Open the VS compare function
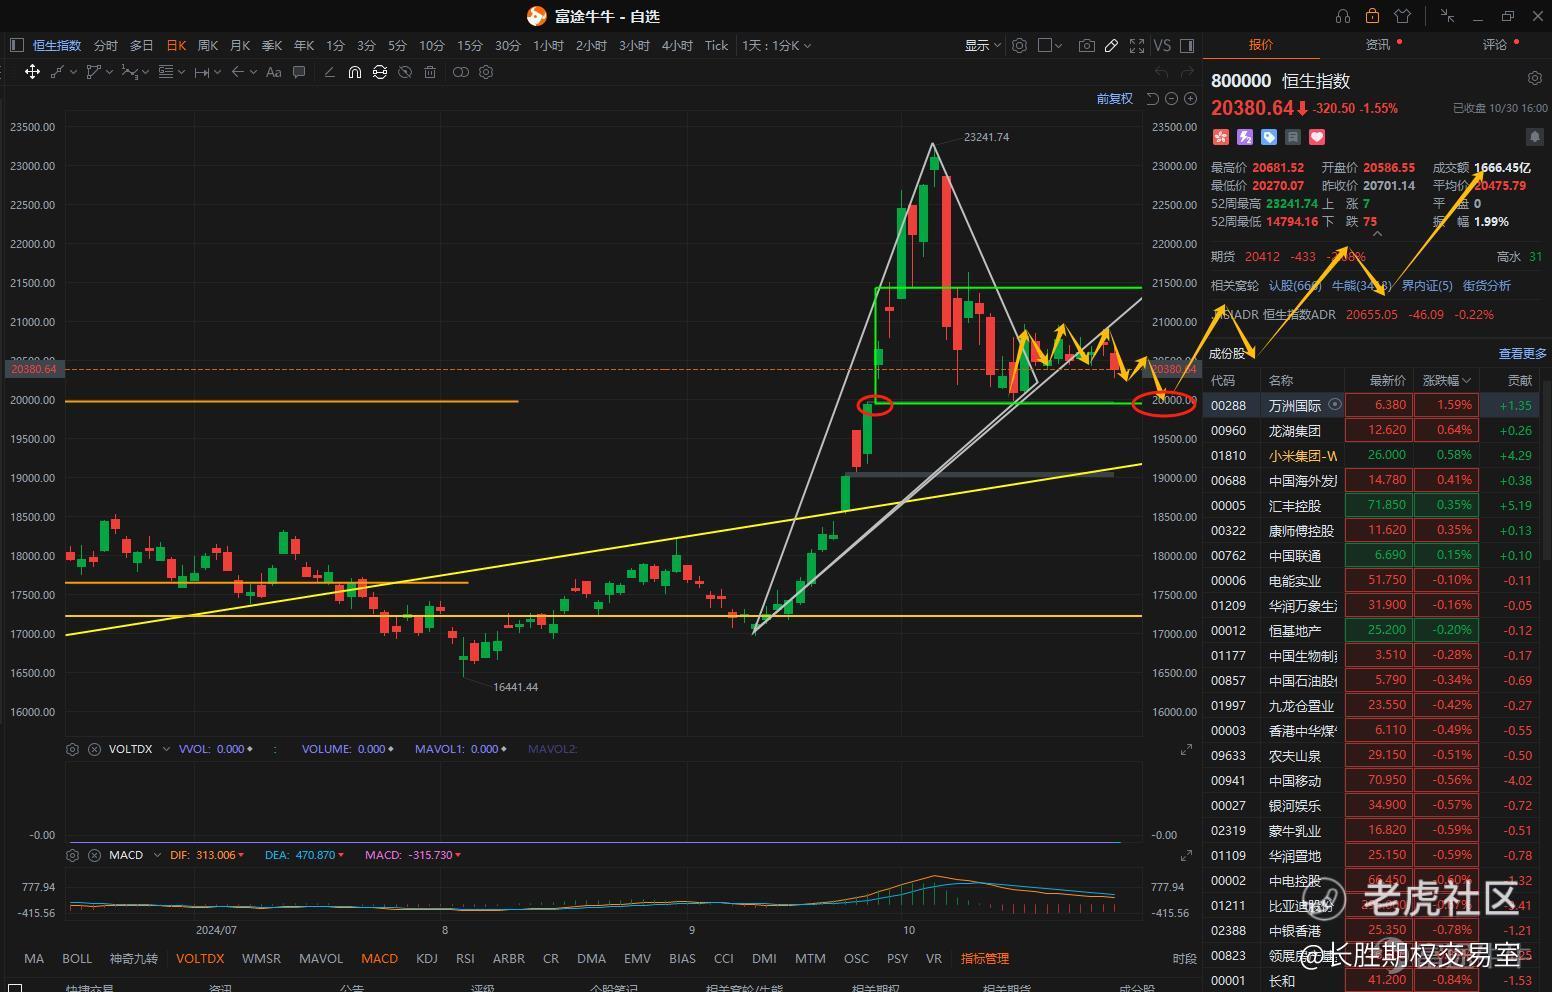 click(1161, 45)
